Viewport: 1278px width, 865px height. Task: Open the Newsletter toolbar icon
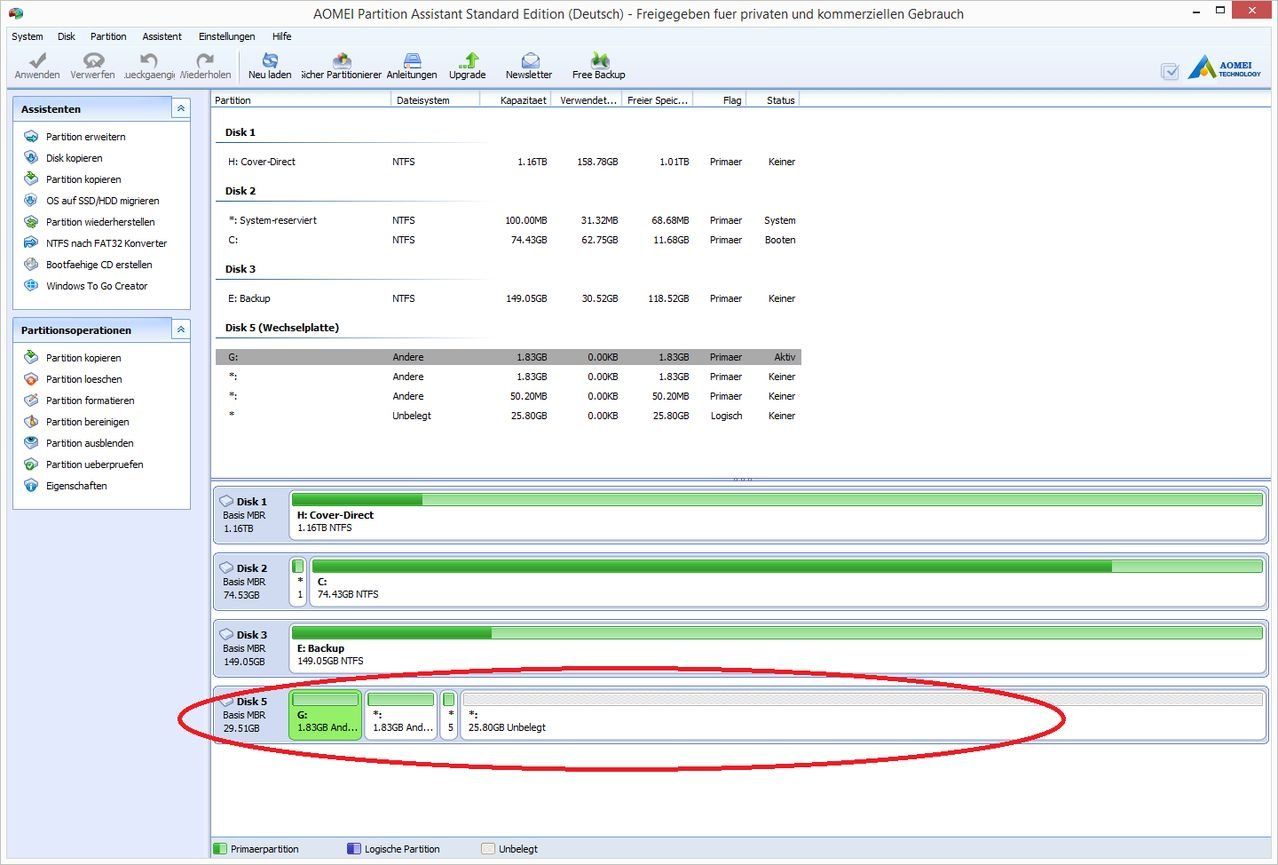[529, 67]
